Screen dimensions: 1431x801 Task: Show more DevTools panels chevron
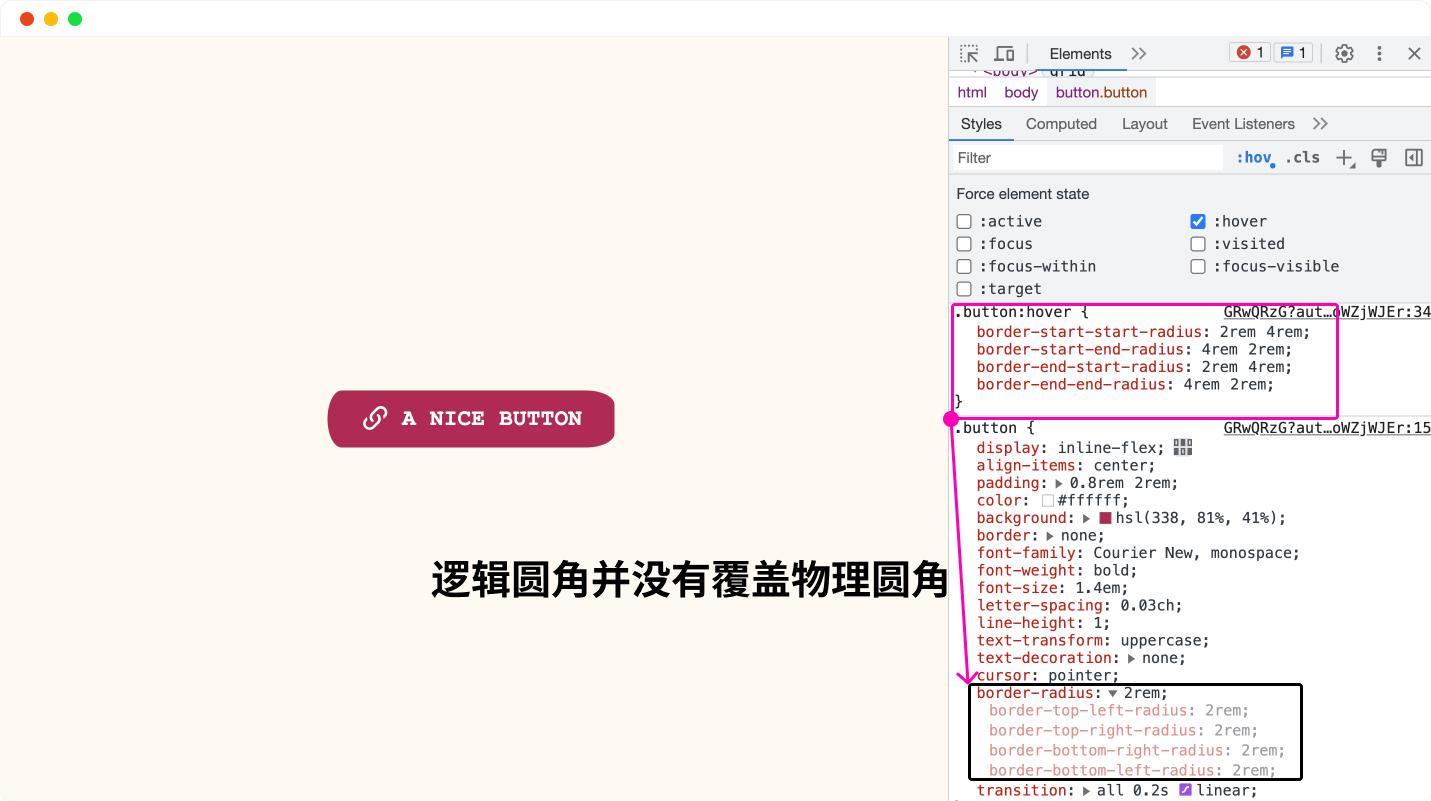pyautogui.click(x=1139, y=54)
